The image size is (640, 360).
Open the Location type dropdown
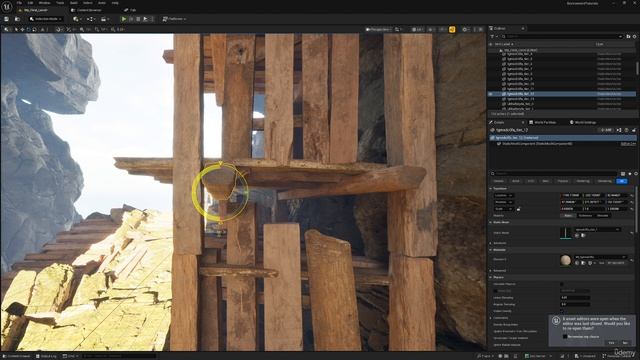coord(504,196)
